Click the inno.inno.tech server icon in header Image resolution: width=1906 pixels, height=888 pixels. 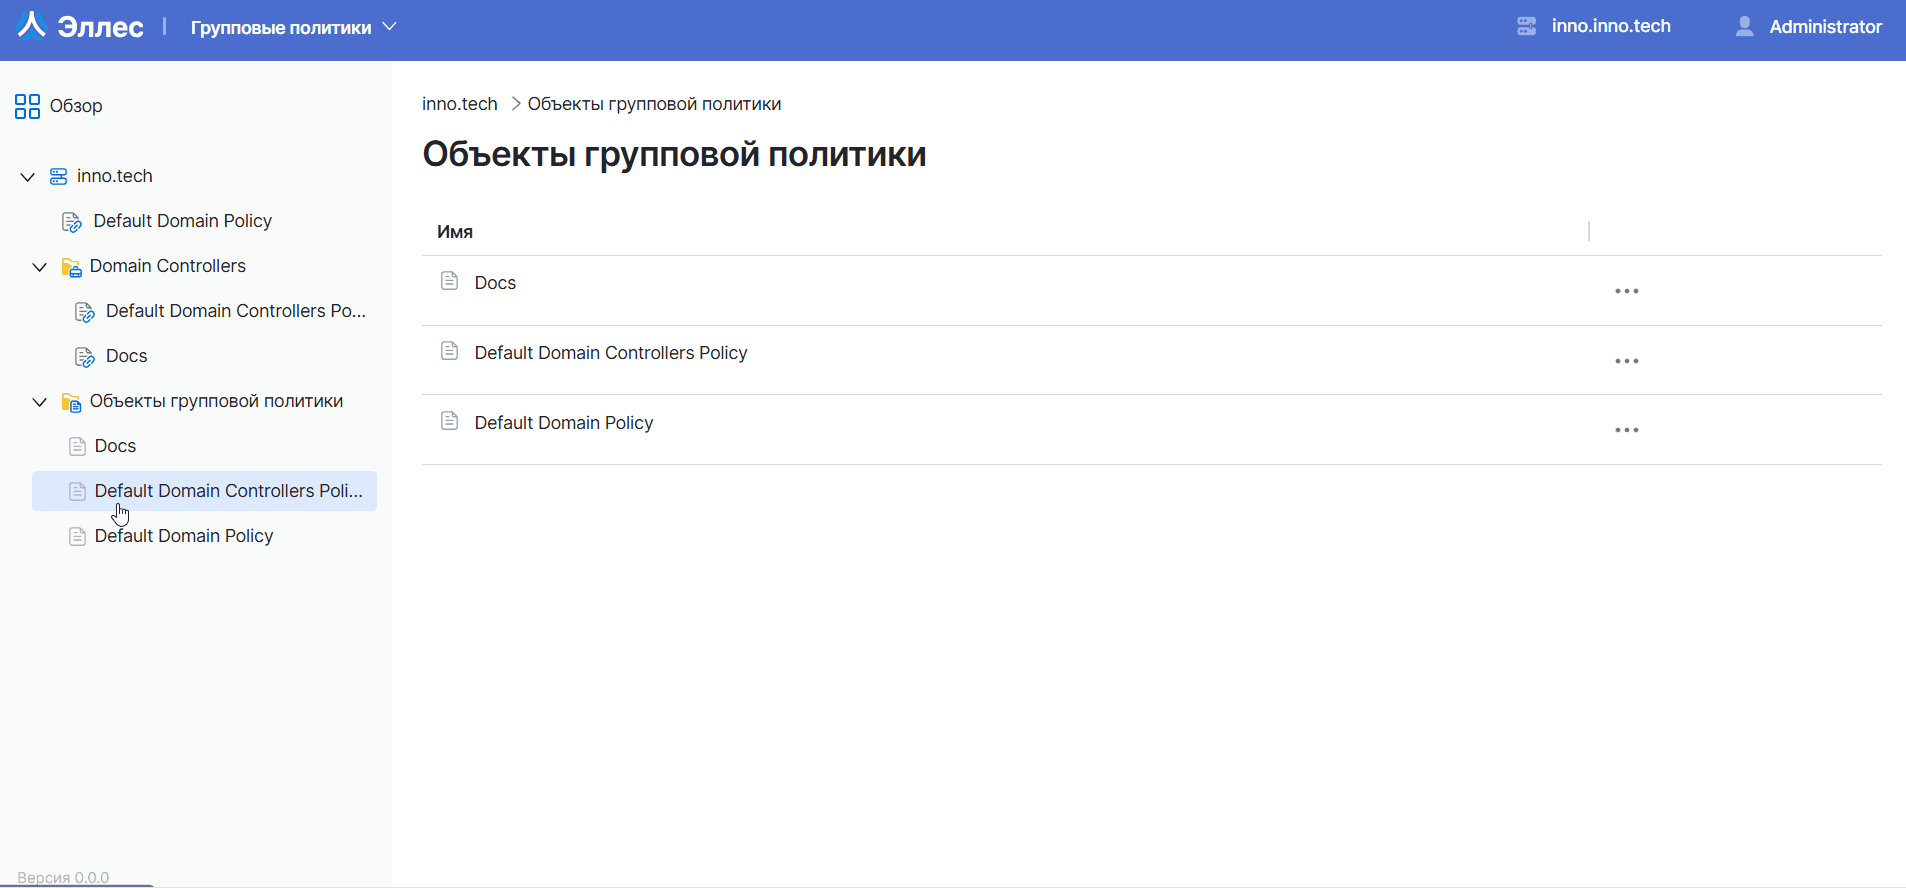coord(1526,27)
